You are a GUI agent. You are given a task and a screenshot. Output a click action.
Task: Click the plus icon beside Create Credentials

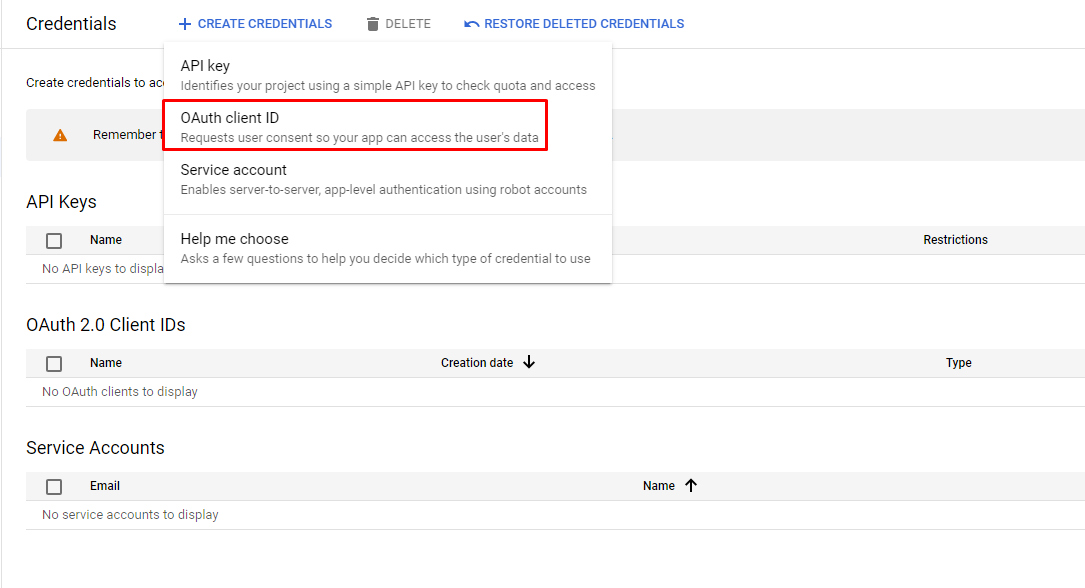point(184,24)
